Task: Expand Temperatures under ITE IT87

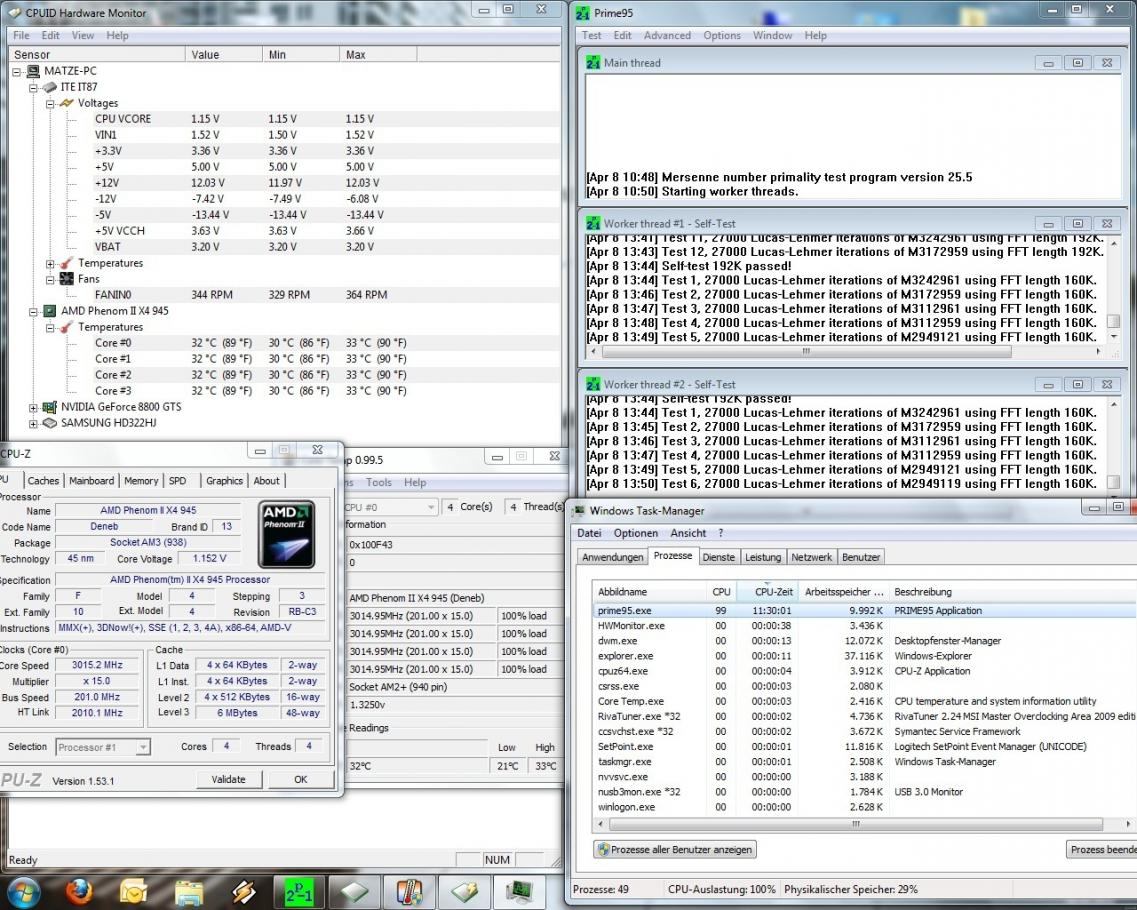Action: 50,264
